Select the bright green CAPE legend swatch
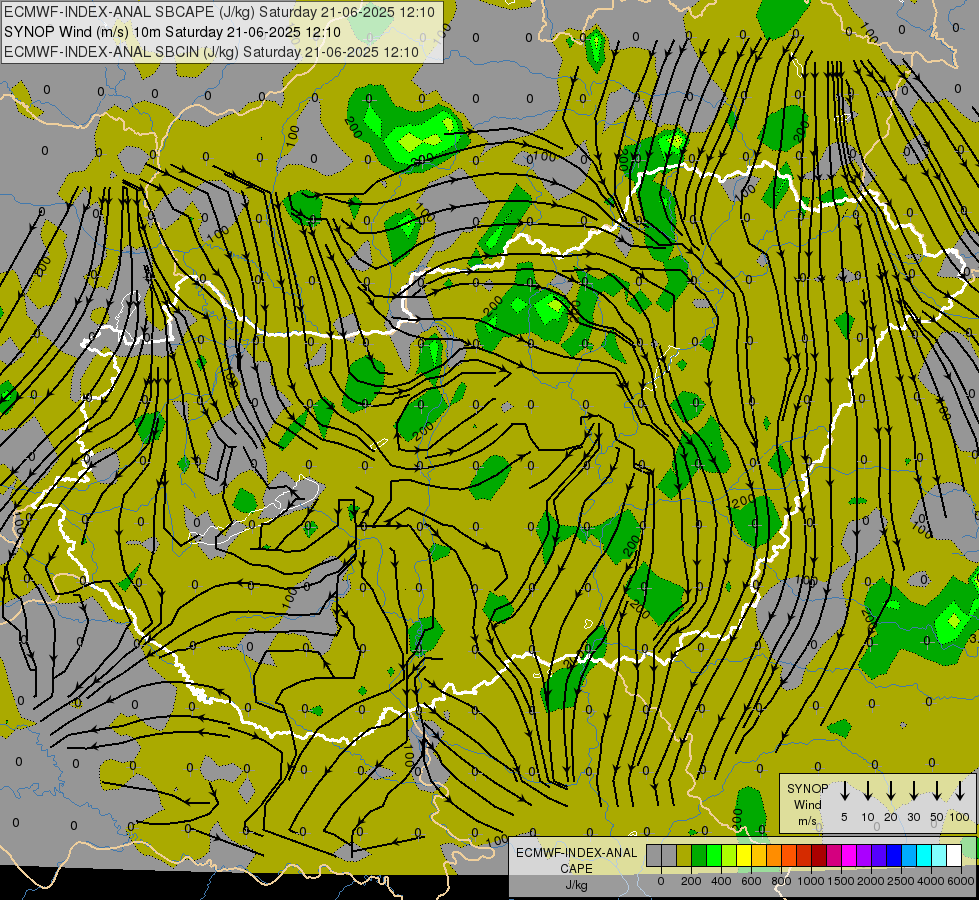The height and width of the screenshot is (900, 979). click(x=714, y=855)
